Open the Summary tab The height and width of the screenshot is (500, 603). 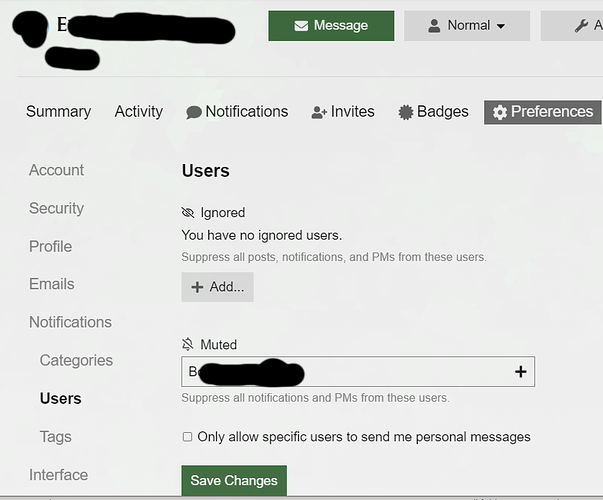pyautogui.click(x=58, y=112)
